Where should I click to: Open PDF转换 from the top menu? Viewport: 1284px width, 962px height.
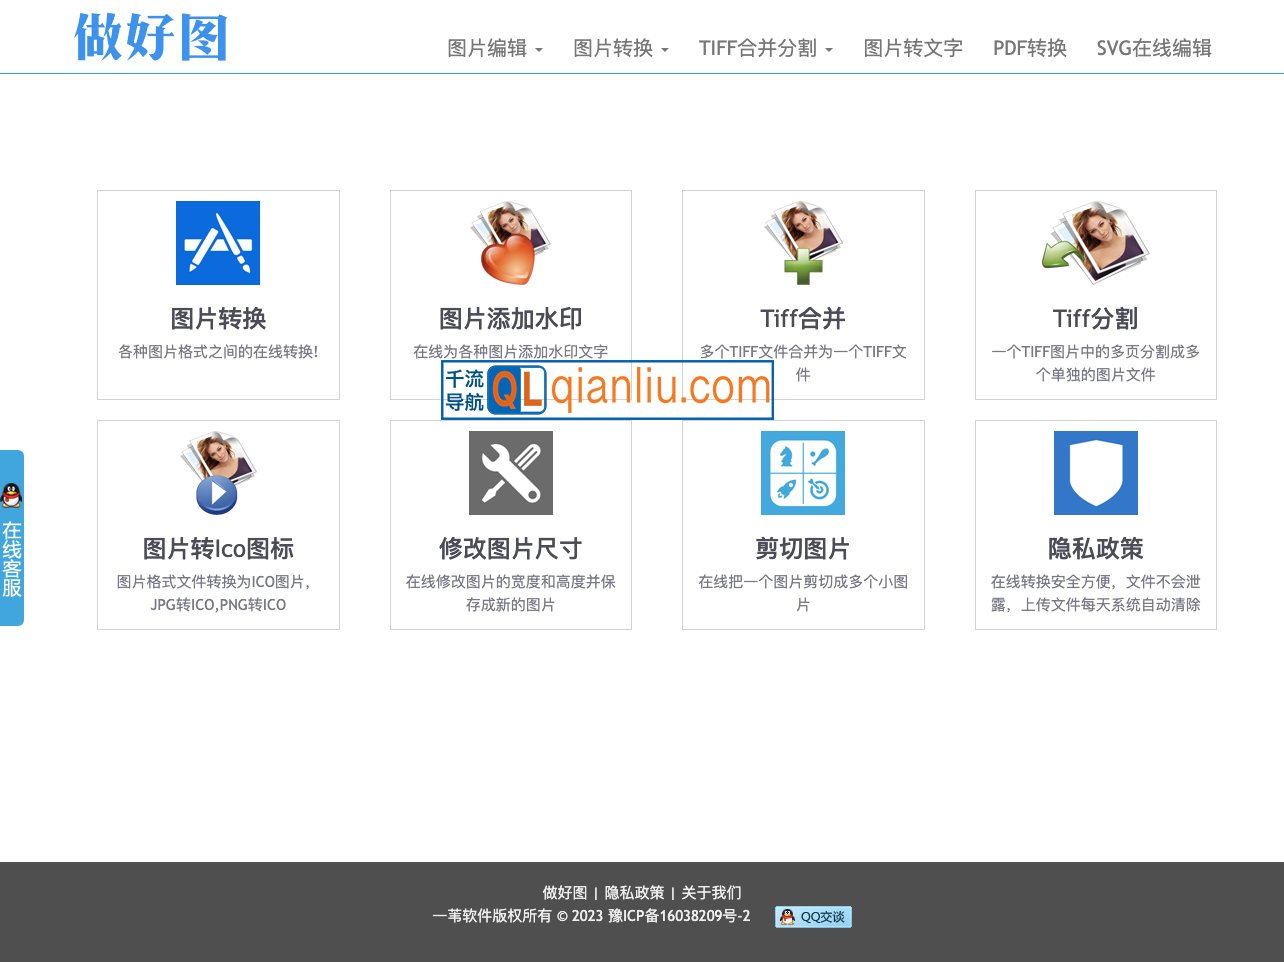pyautogui.click(x=1029, y=48)
